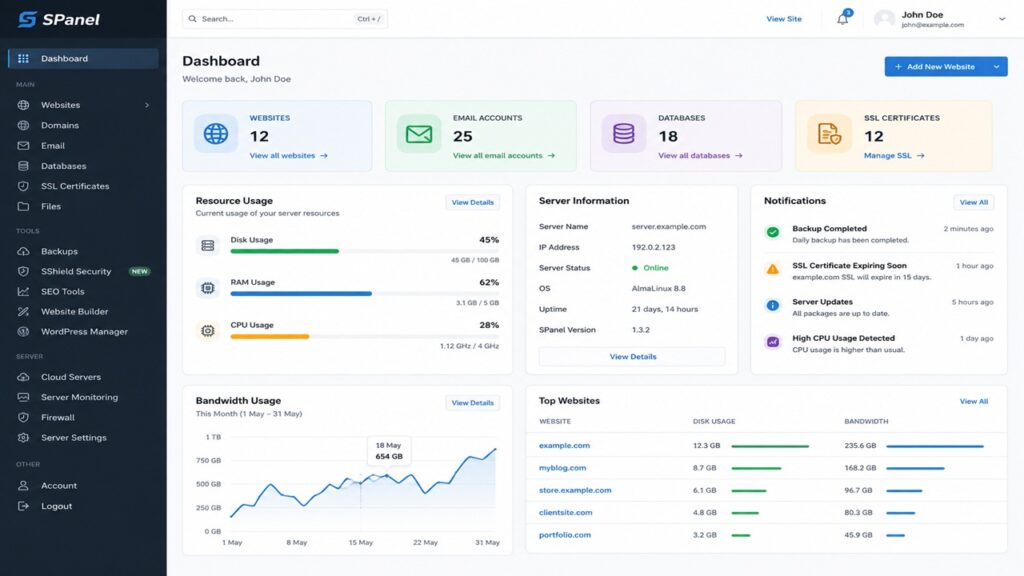Click the Server Settings gear icon
This screenshot has height=576, width=1024.
24,438
